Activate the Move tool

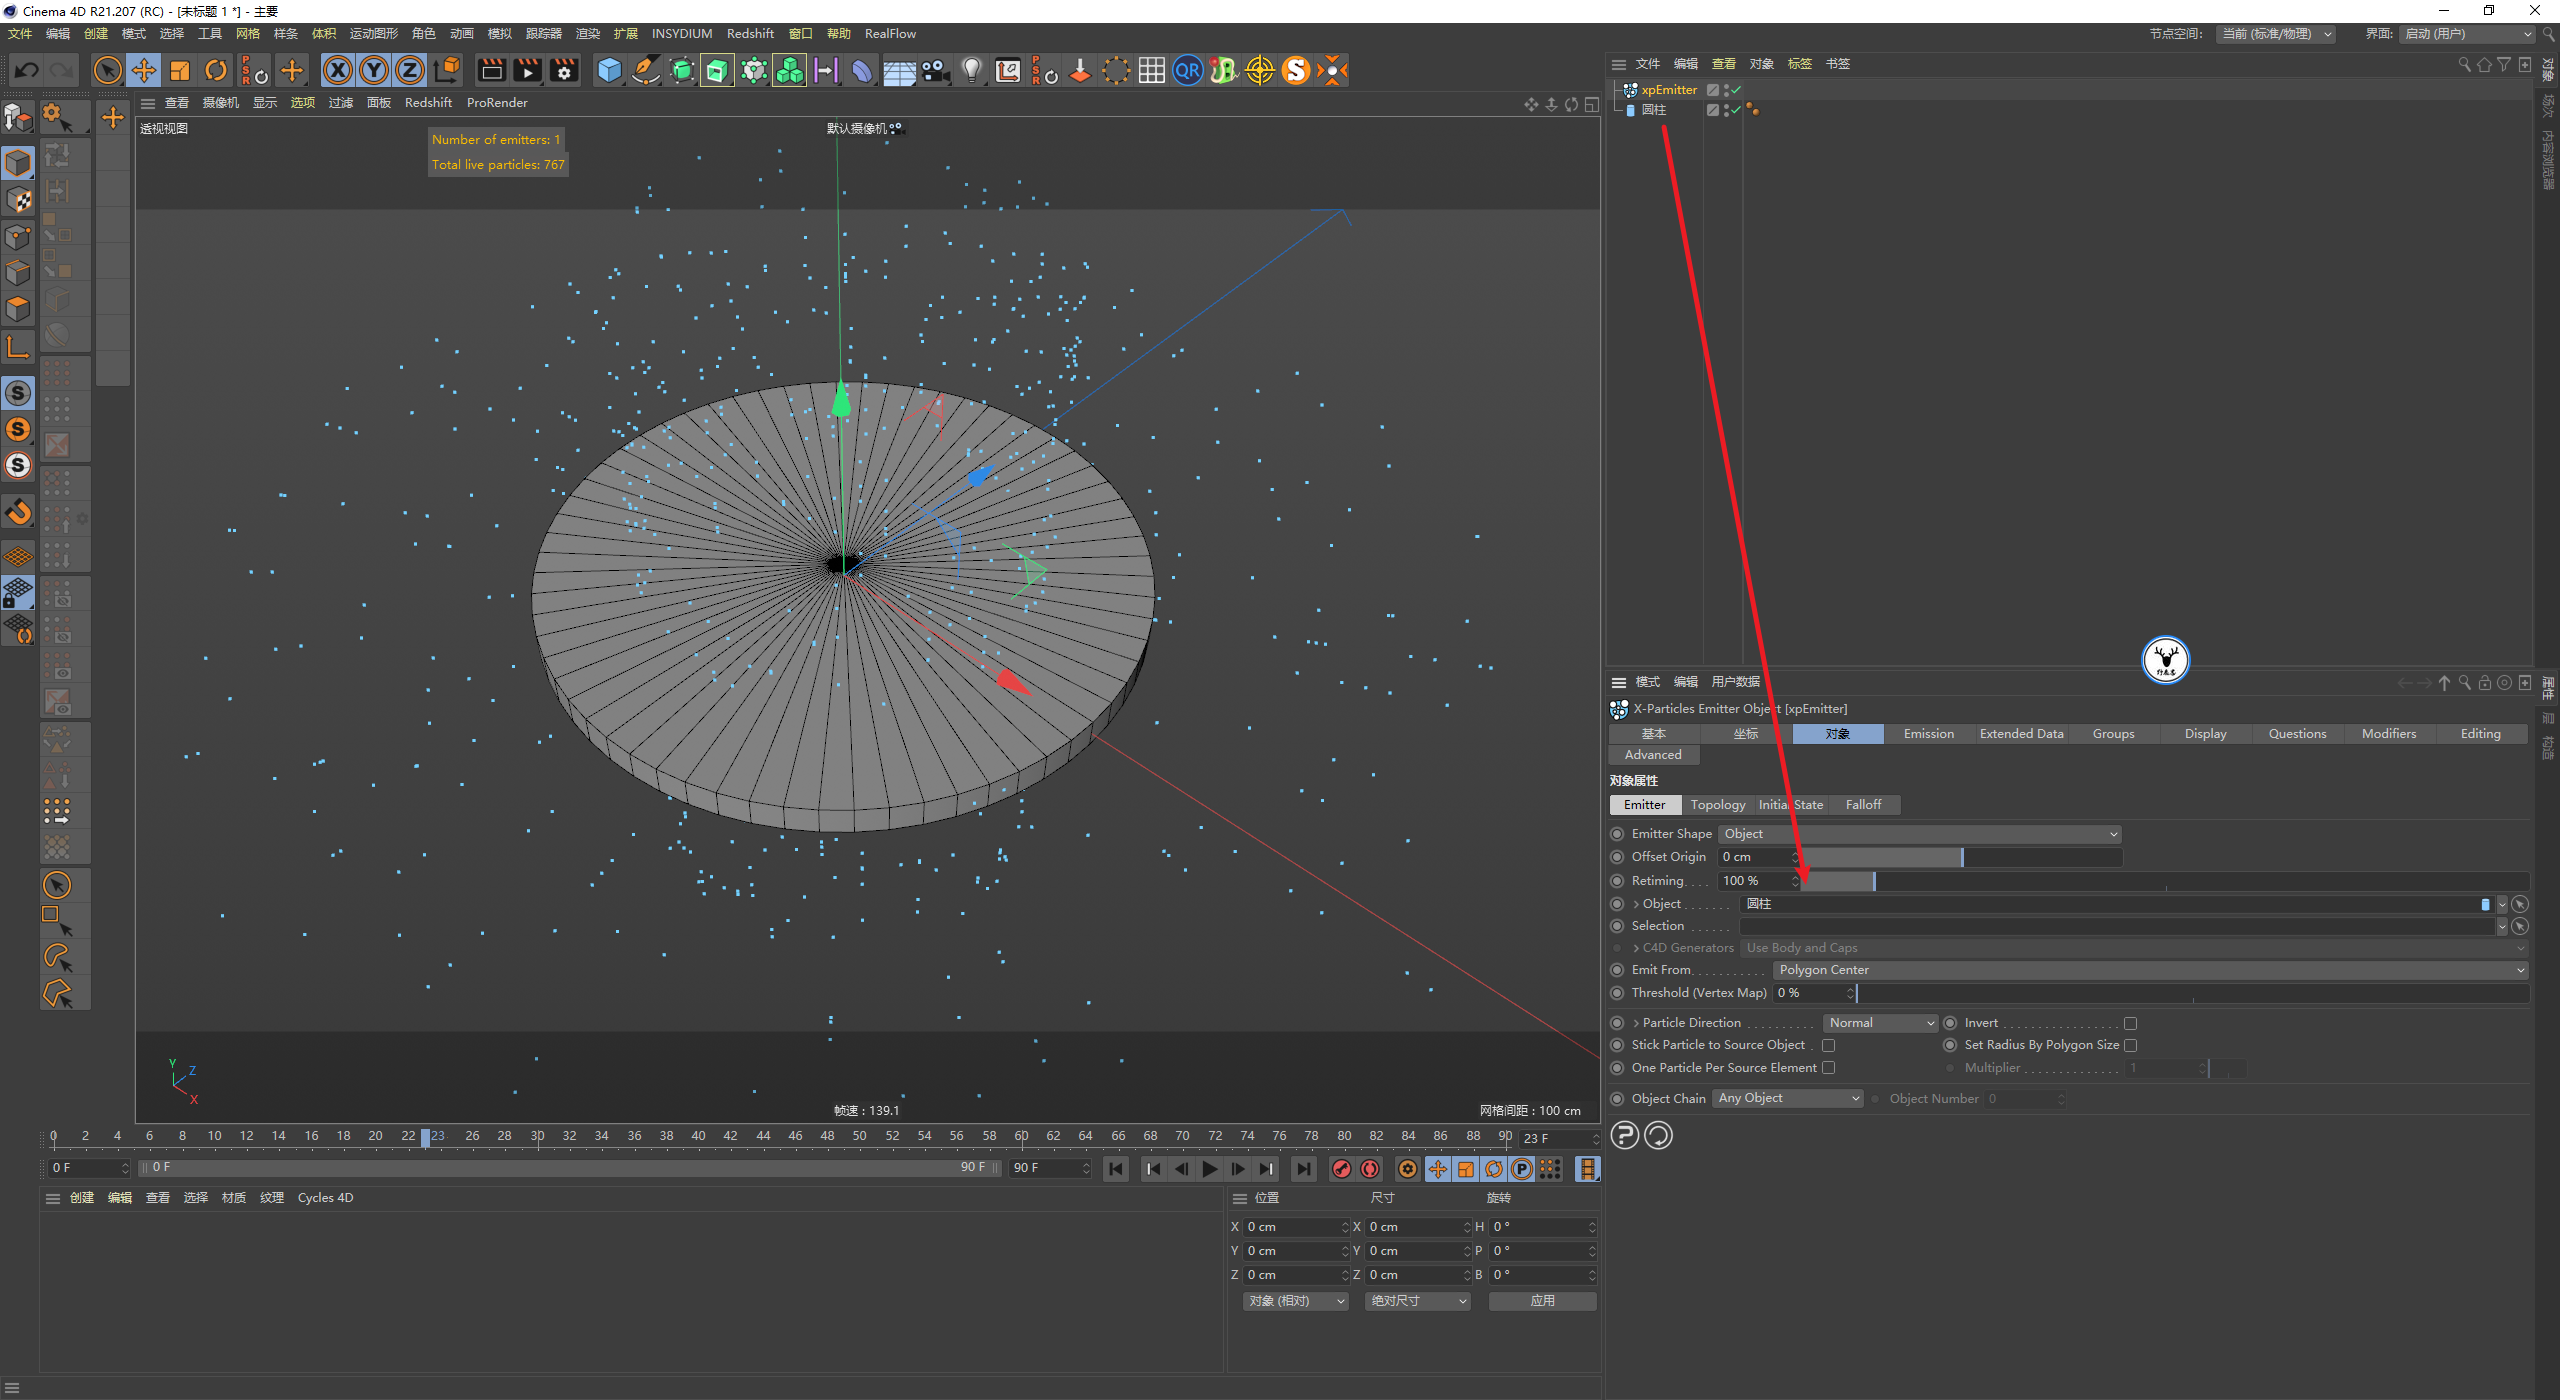144,70
